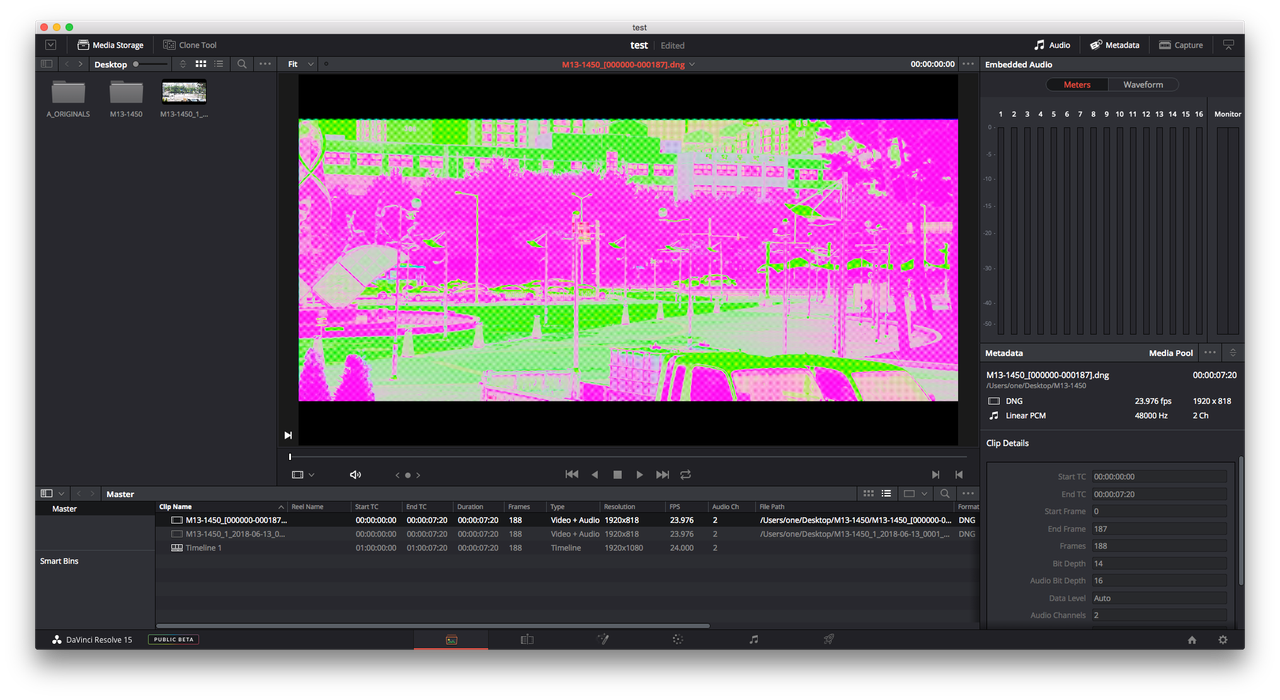Switch media pool to list view
The width and height of the screenshot is (1280, 700).
tap(886, 494)
